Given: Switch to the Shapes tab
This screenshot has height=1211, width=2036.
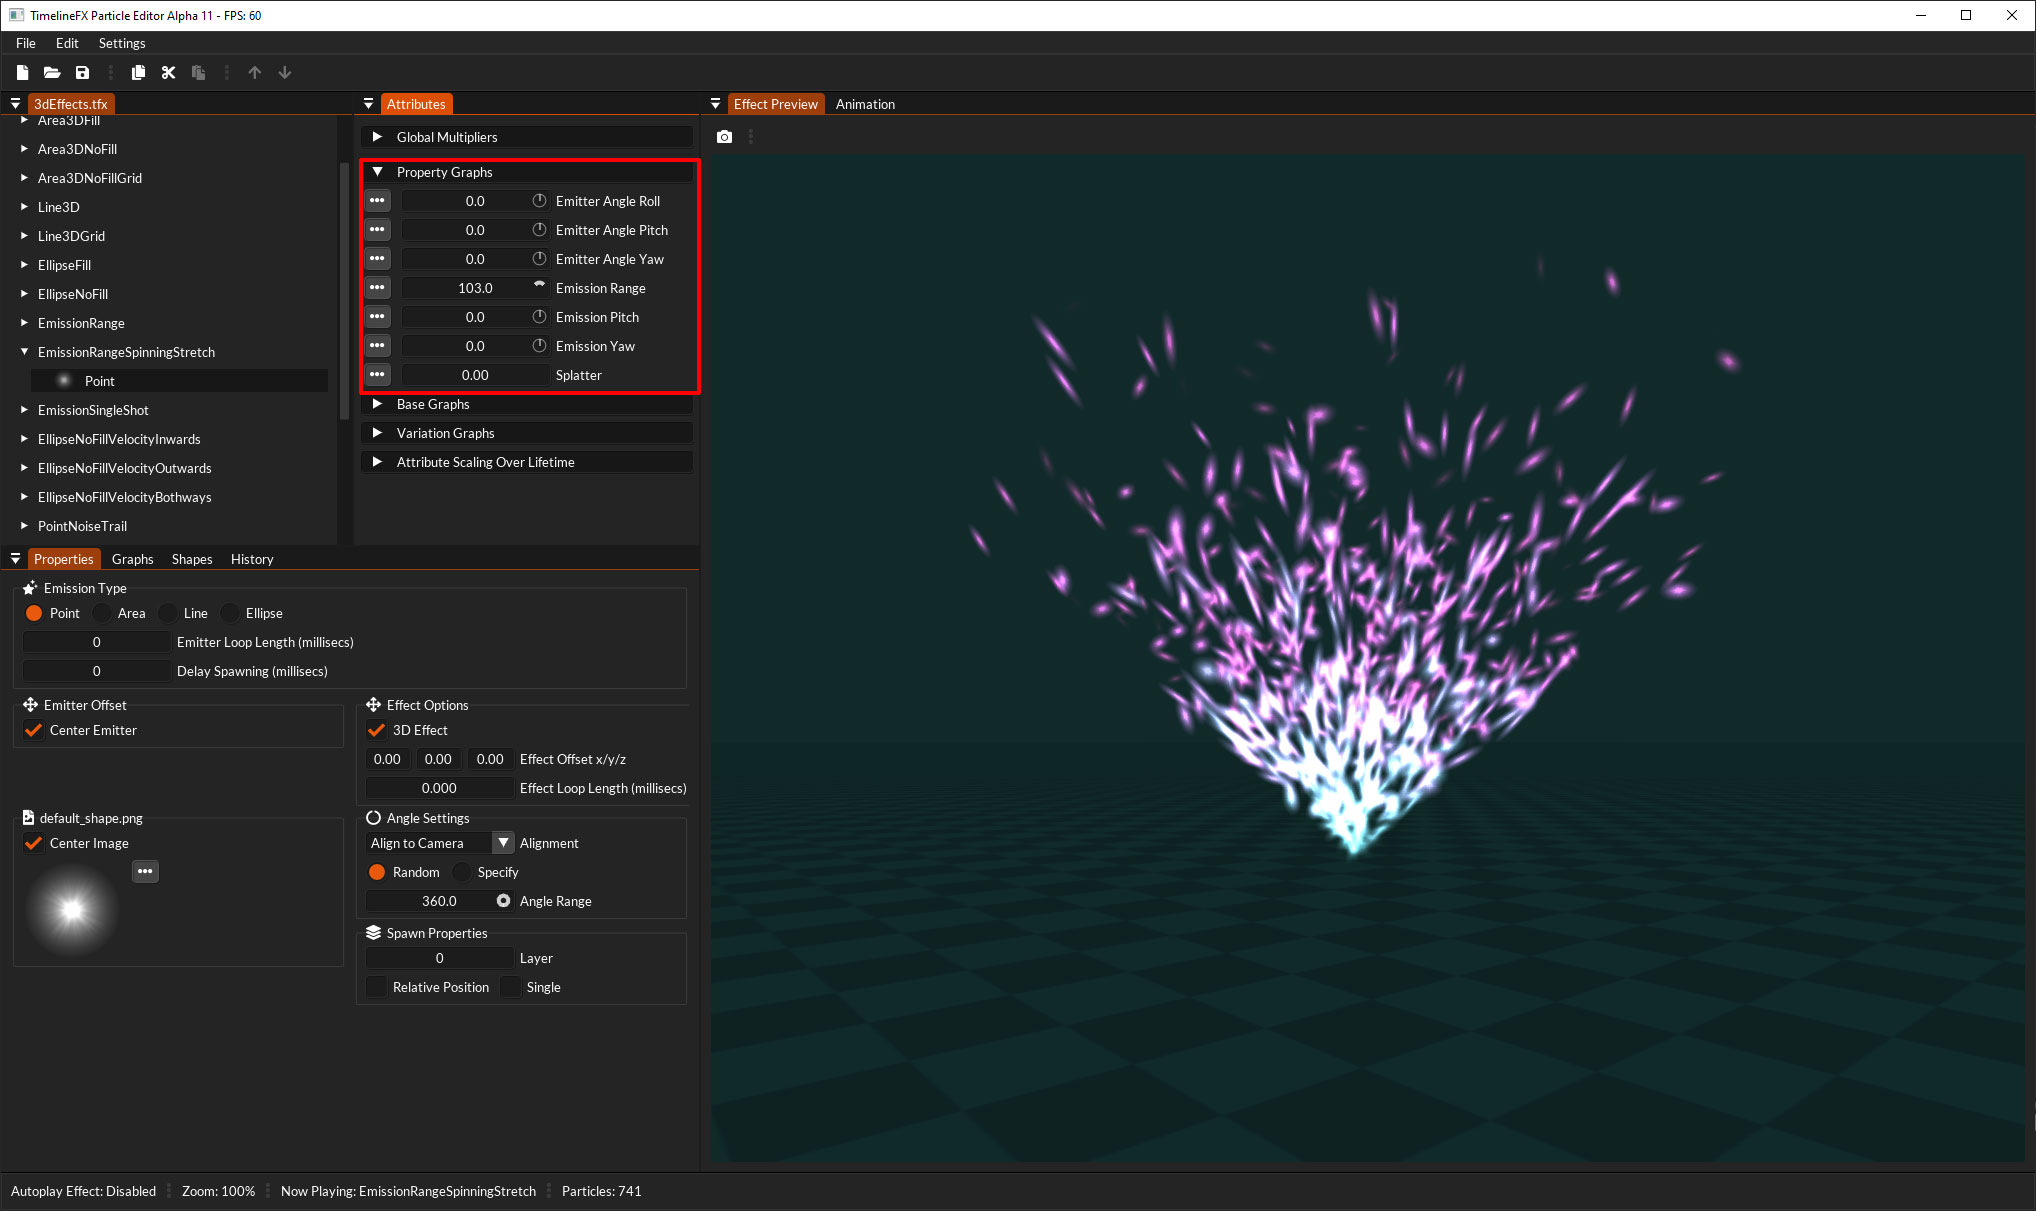Looking at the screenshot, I should tap(192, 559).
